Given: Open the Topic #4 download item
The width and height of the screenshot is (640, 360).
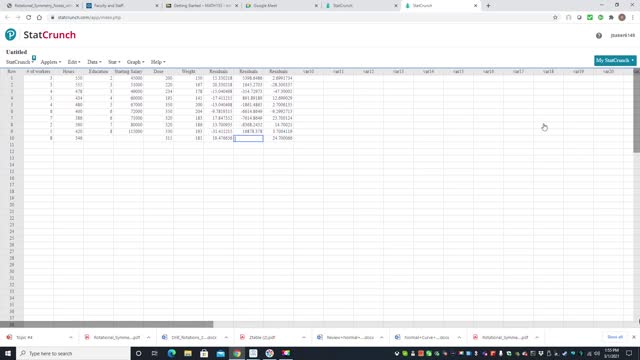Looking at the screenshot, I should [x=24, y=337].
